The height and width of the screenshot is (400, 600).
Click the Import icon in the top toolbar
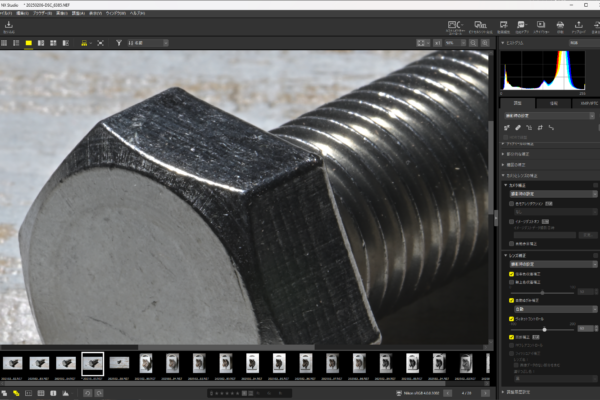(9, 26)
